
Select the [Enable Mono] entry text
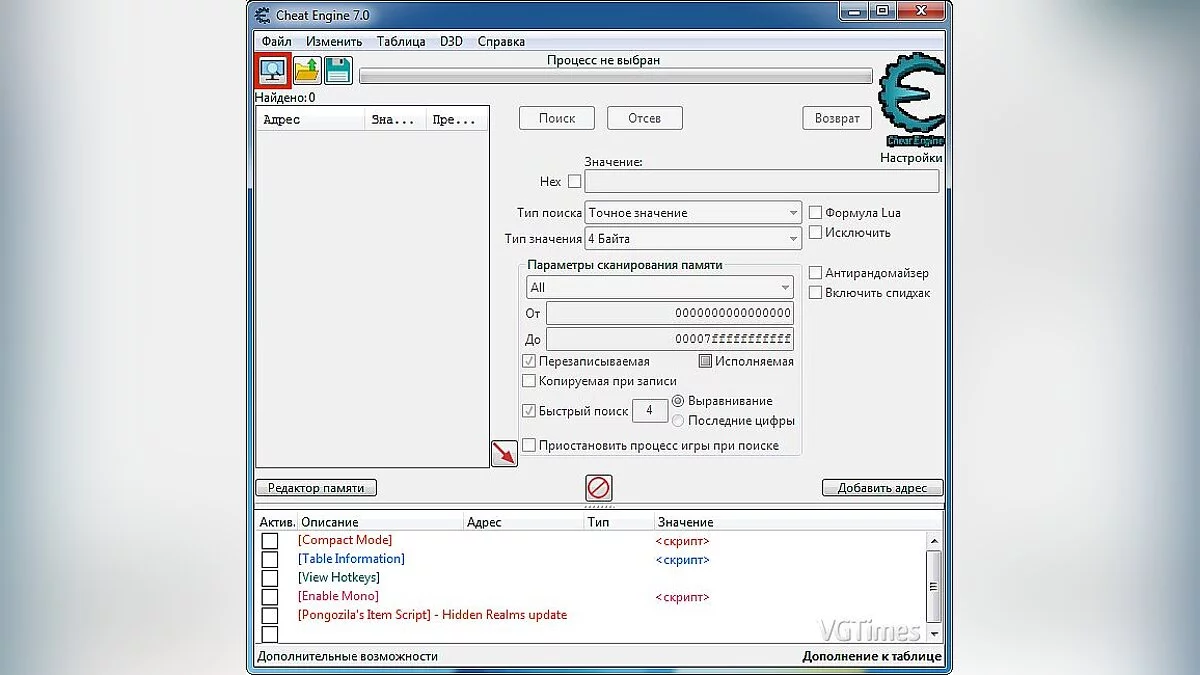[x=338, y=596]
